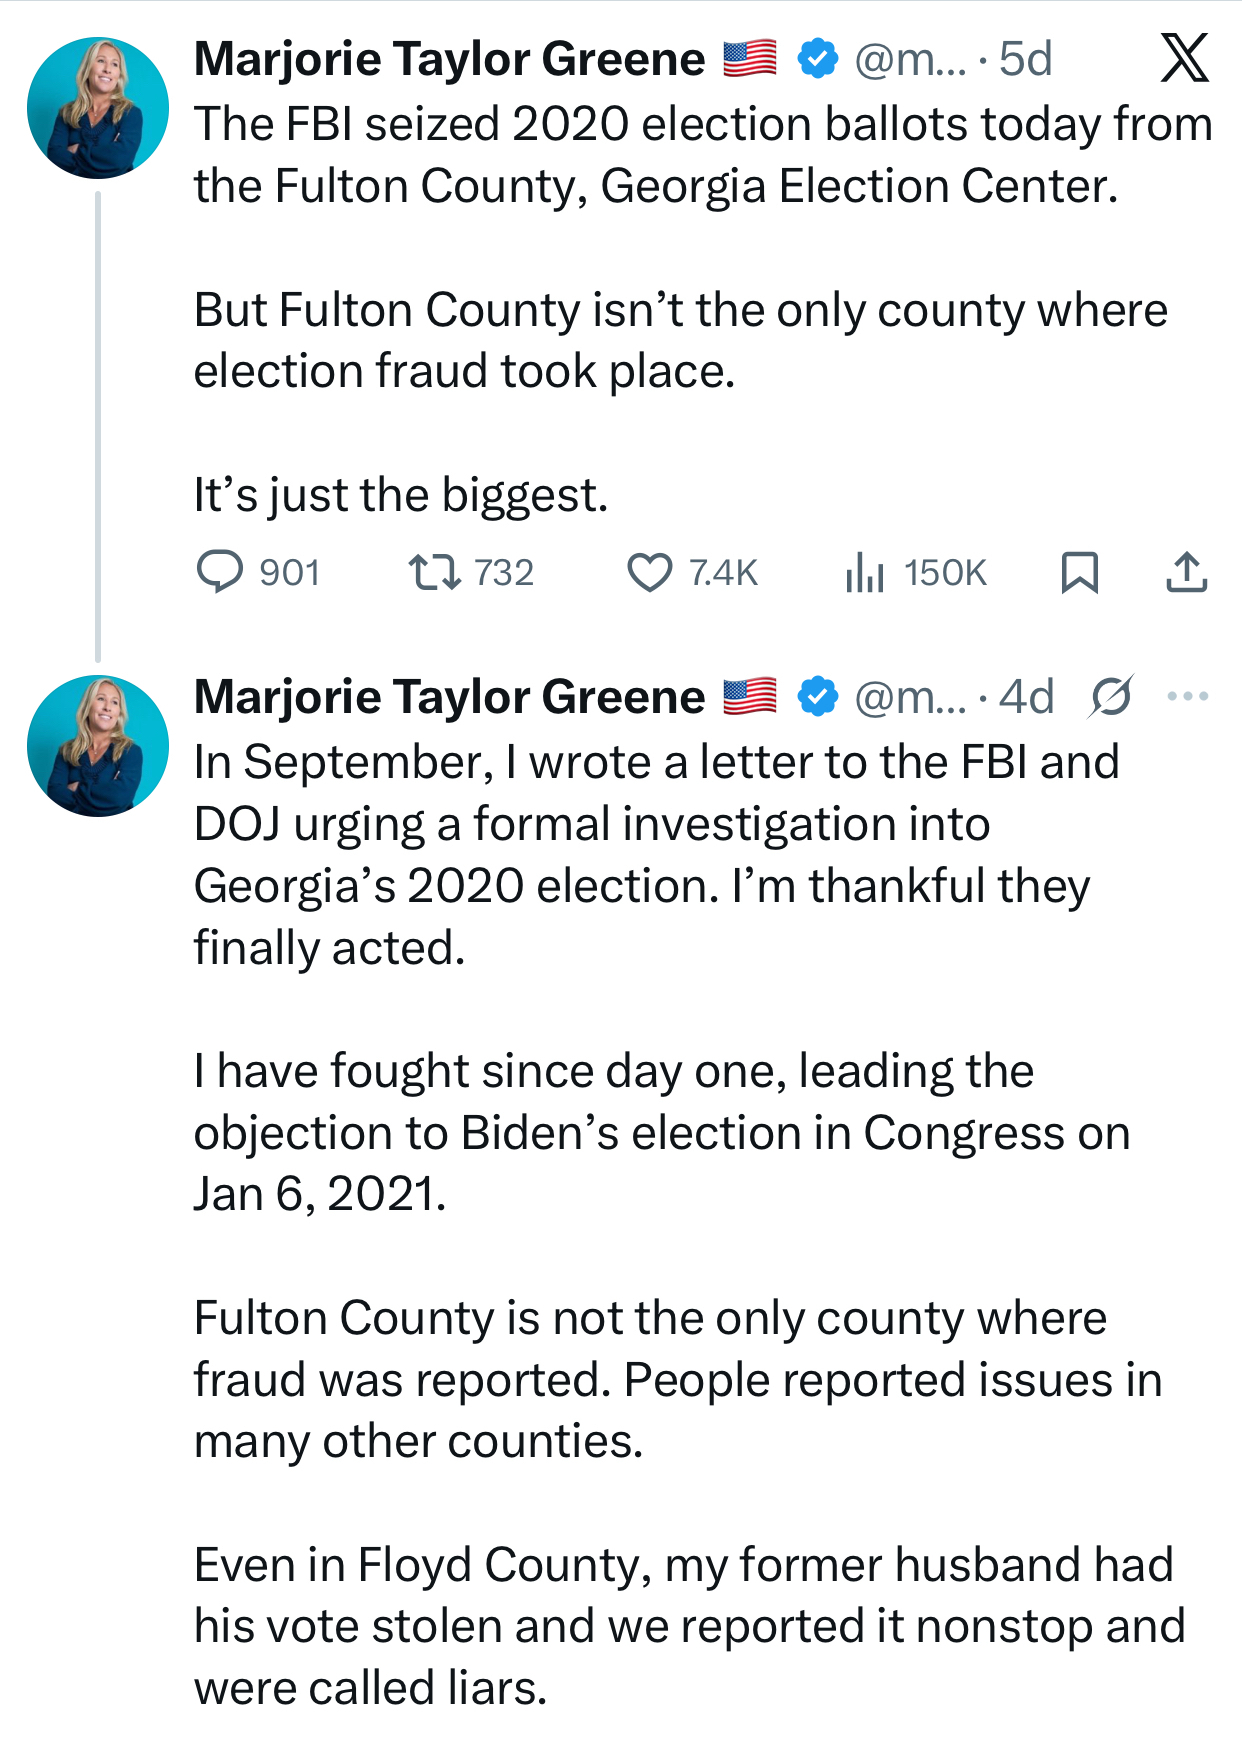
Task: Open first tweet's profile avatar
Action: 98,108
